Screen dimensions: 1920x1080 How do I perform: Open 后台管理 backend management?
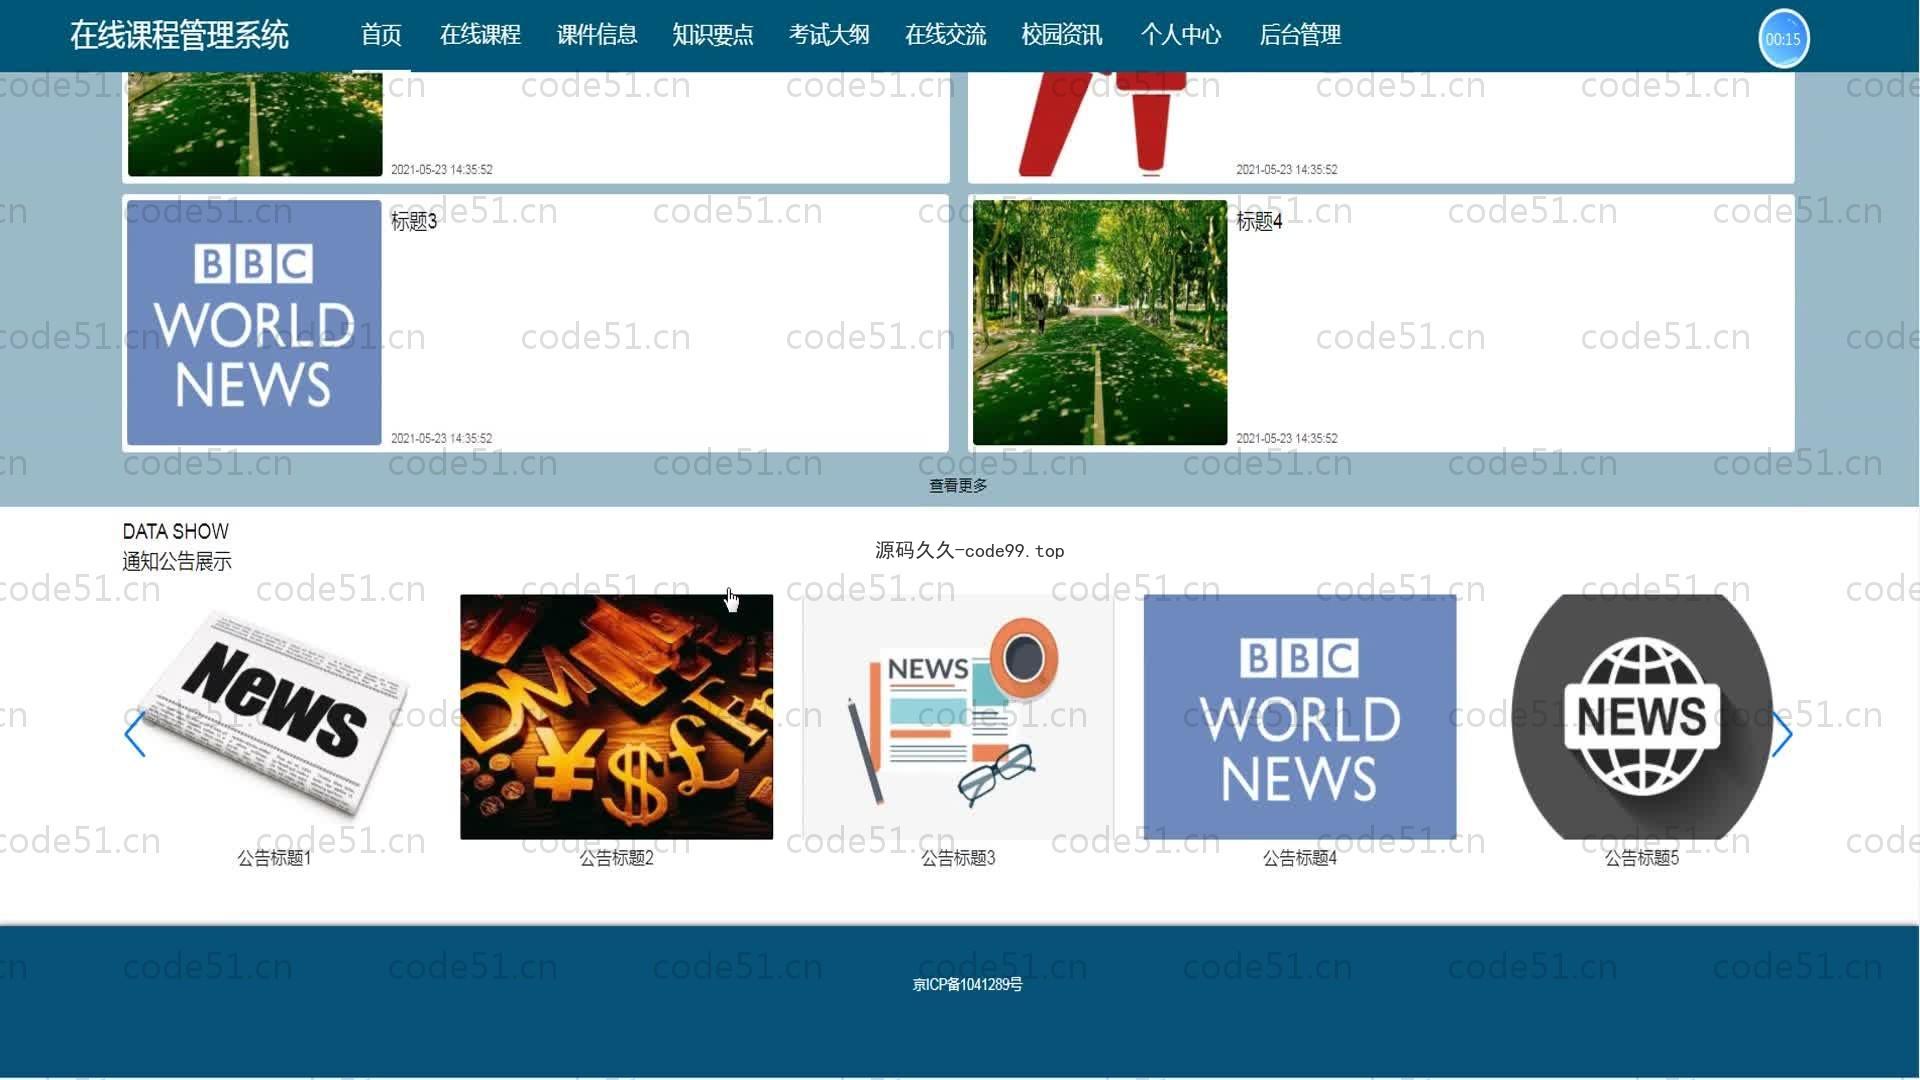click(1300, 35)
